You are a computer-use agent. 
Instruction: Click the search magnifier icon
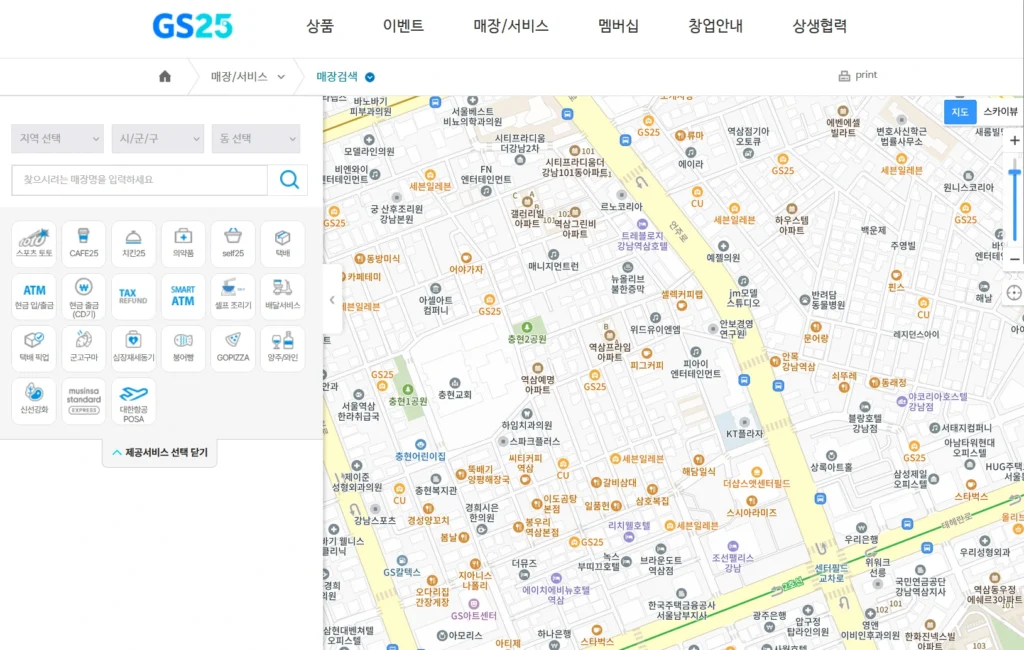[x=288, y=180]
